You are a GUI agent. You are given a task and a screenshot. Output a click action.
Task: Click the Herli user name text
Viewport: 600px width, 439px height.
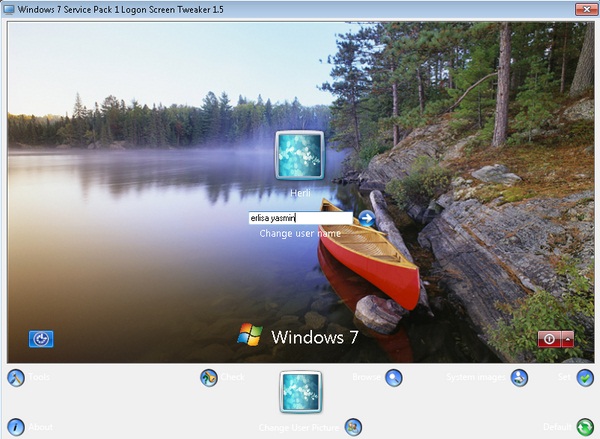[300, 193]
